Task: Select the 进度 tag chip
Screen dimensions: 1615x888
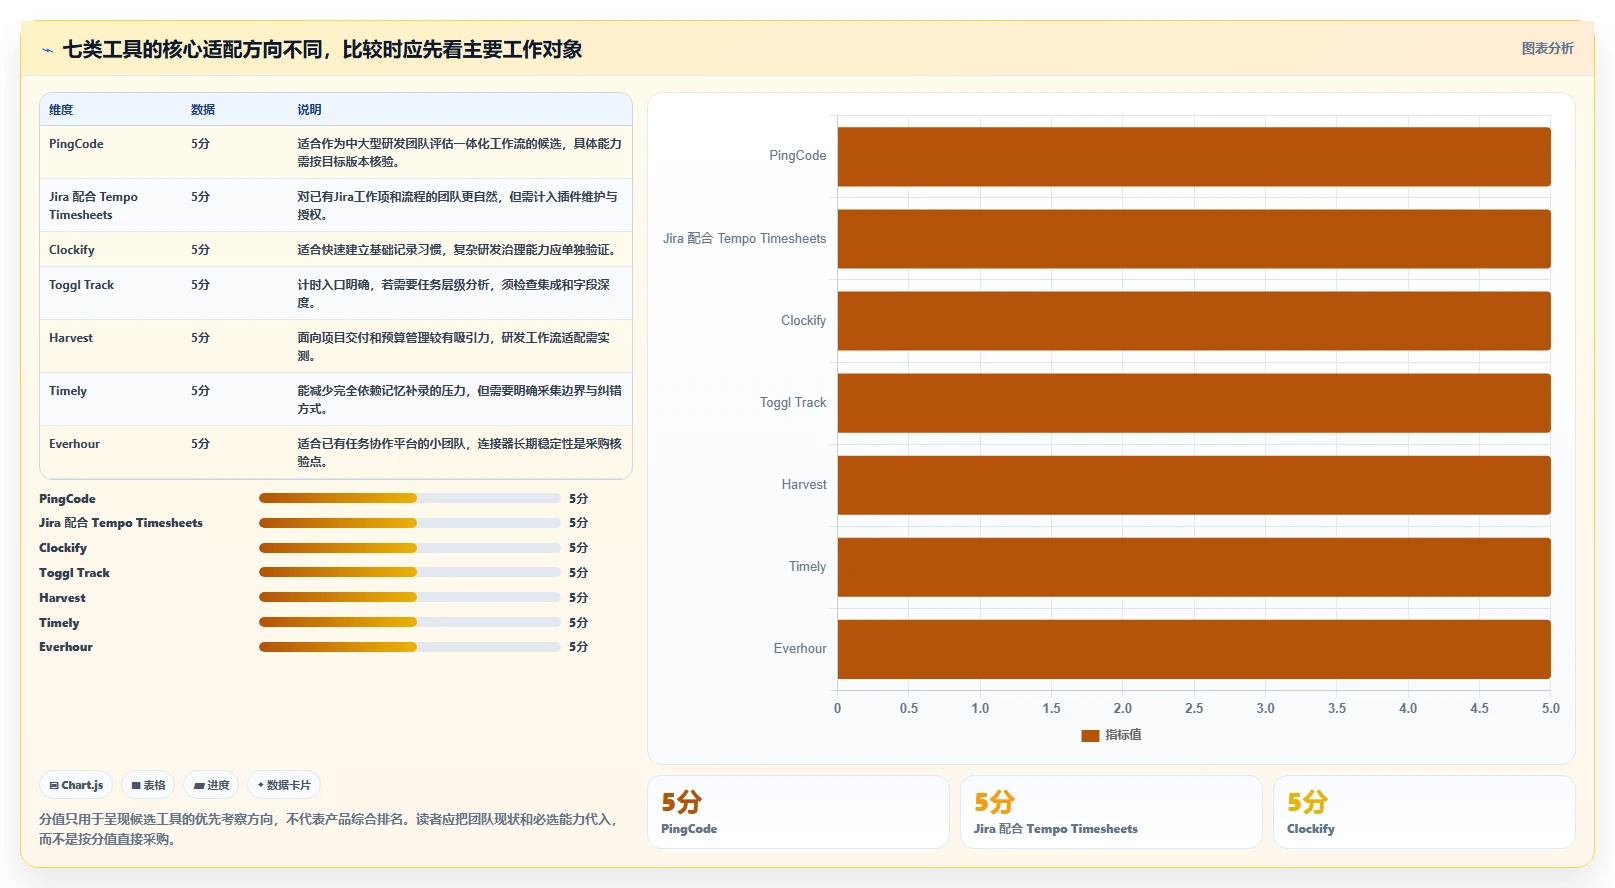Action: coord(211,785)
